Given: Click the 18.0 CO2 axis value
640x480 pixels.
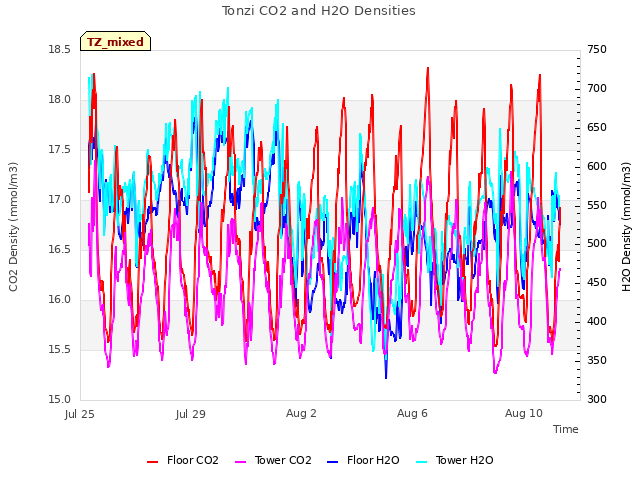Looking at the screenshot, I should pos(60,100).
